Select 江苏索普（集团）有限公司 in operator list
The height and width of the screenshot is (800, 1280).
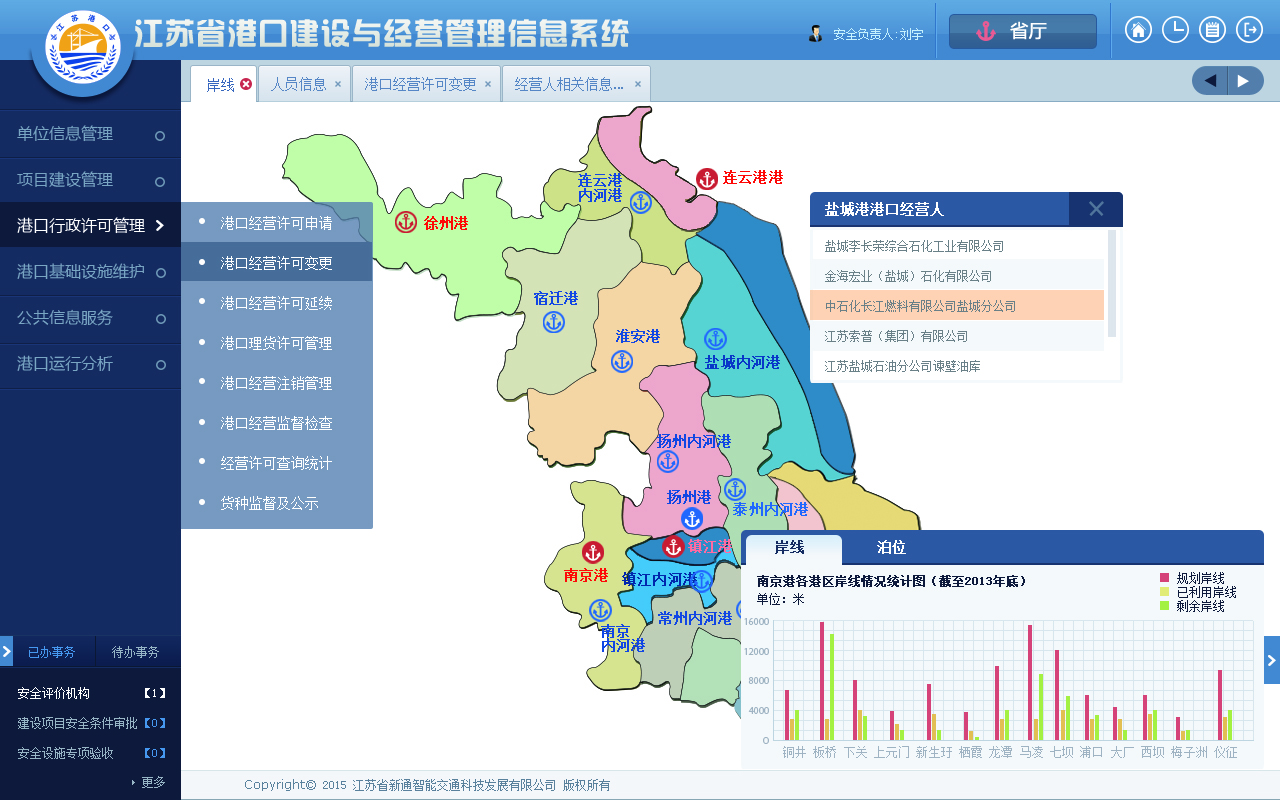(896, 336)
